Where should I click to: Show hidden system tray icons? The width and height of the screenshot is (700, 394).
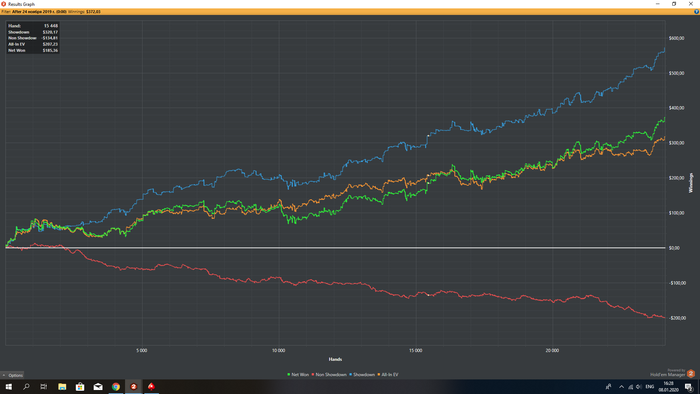coord(621,387)
